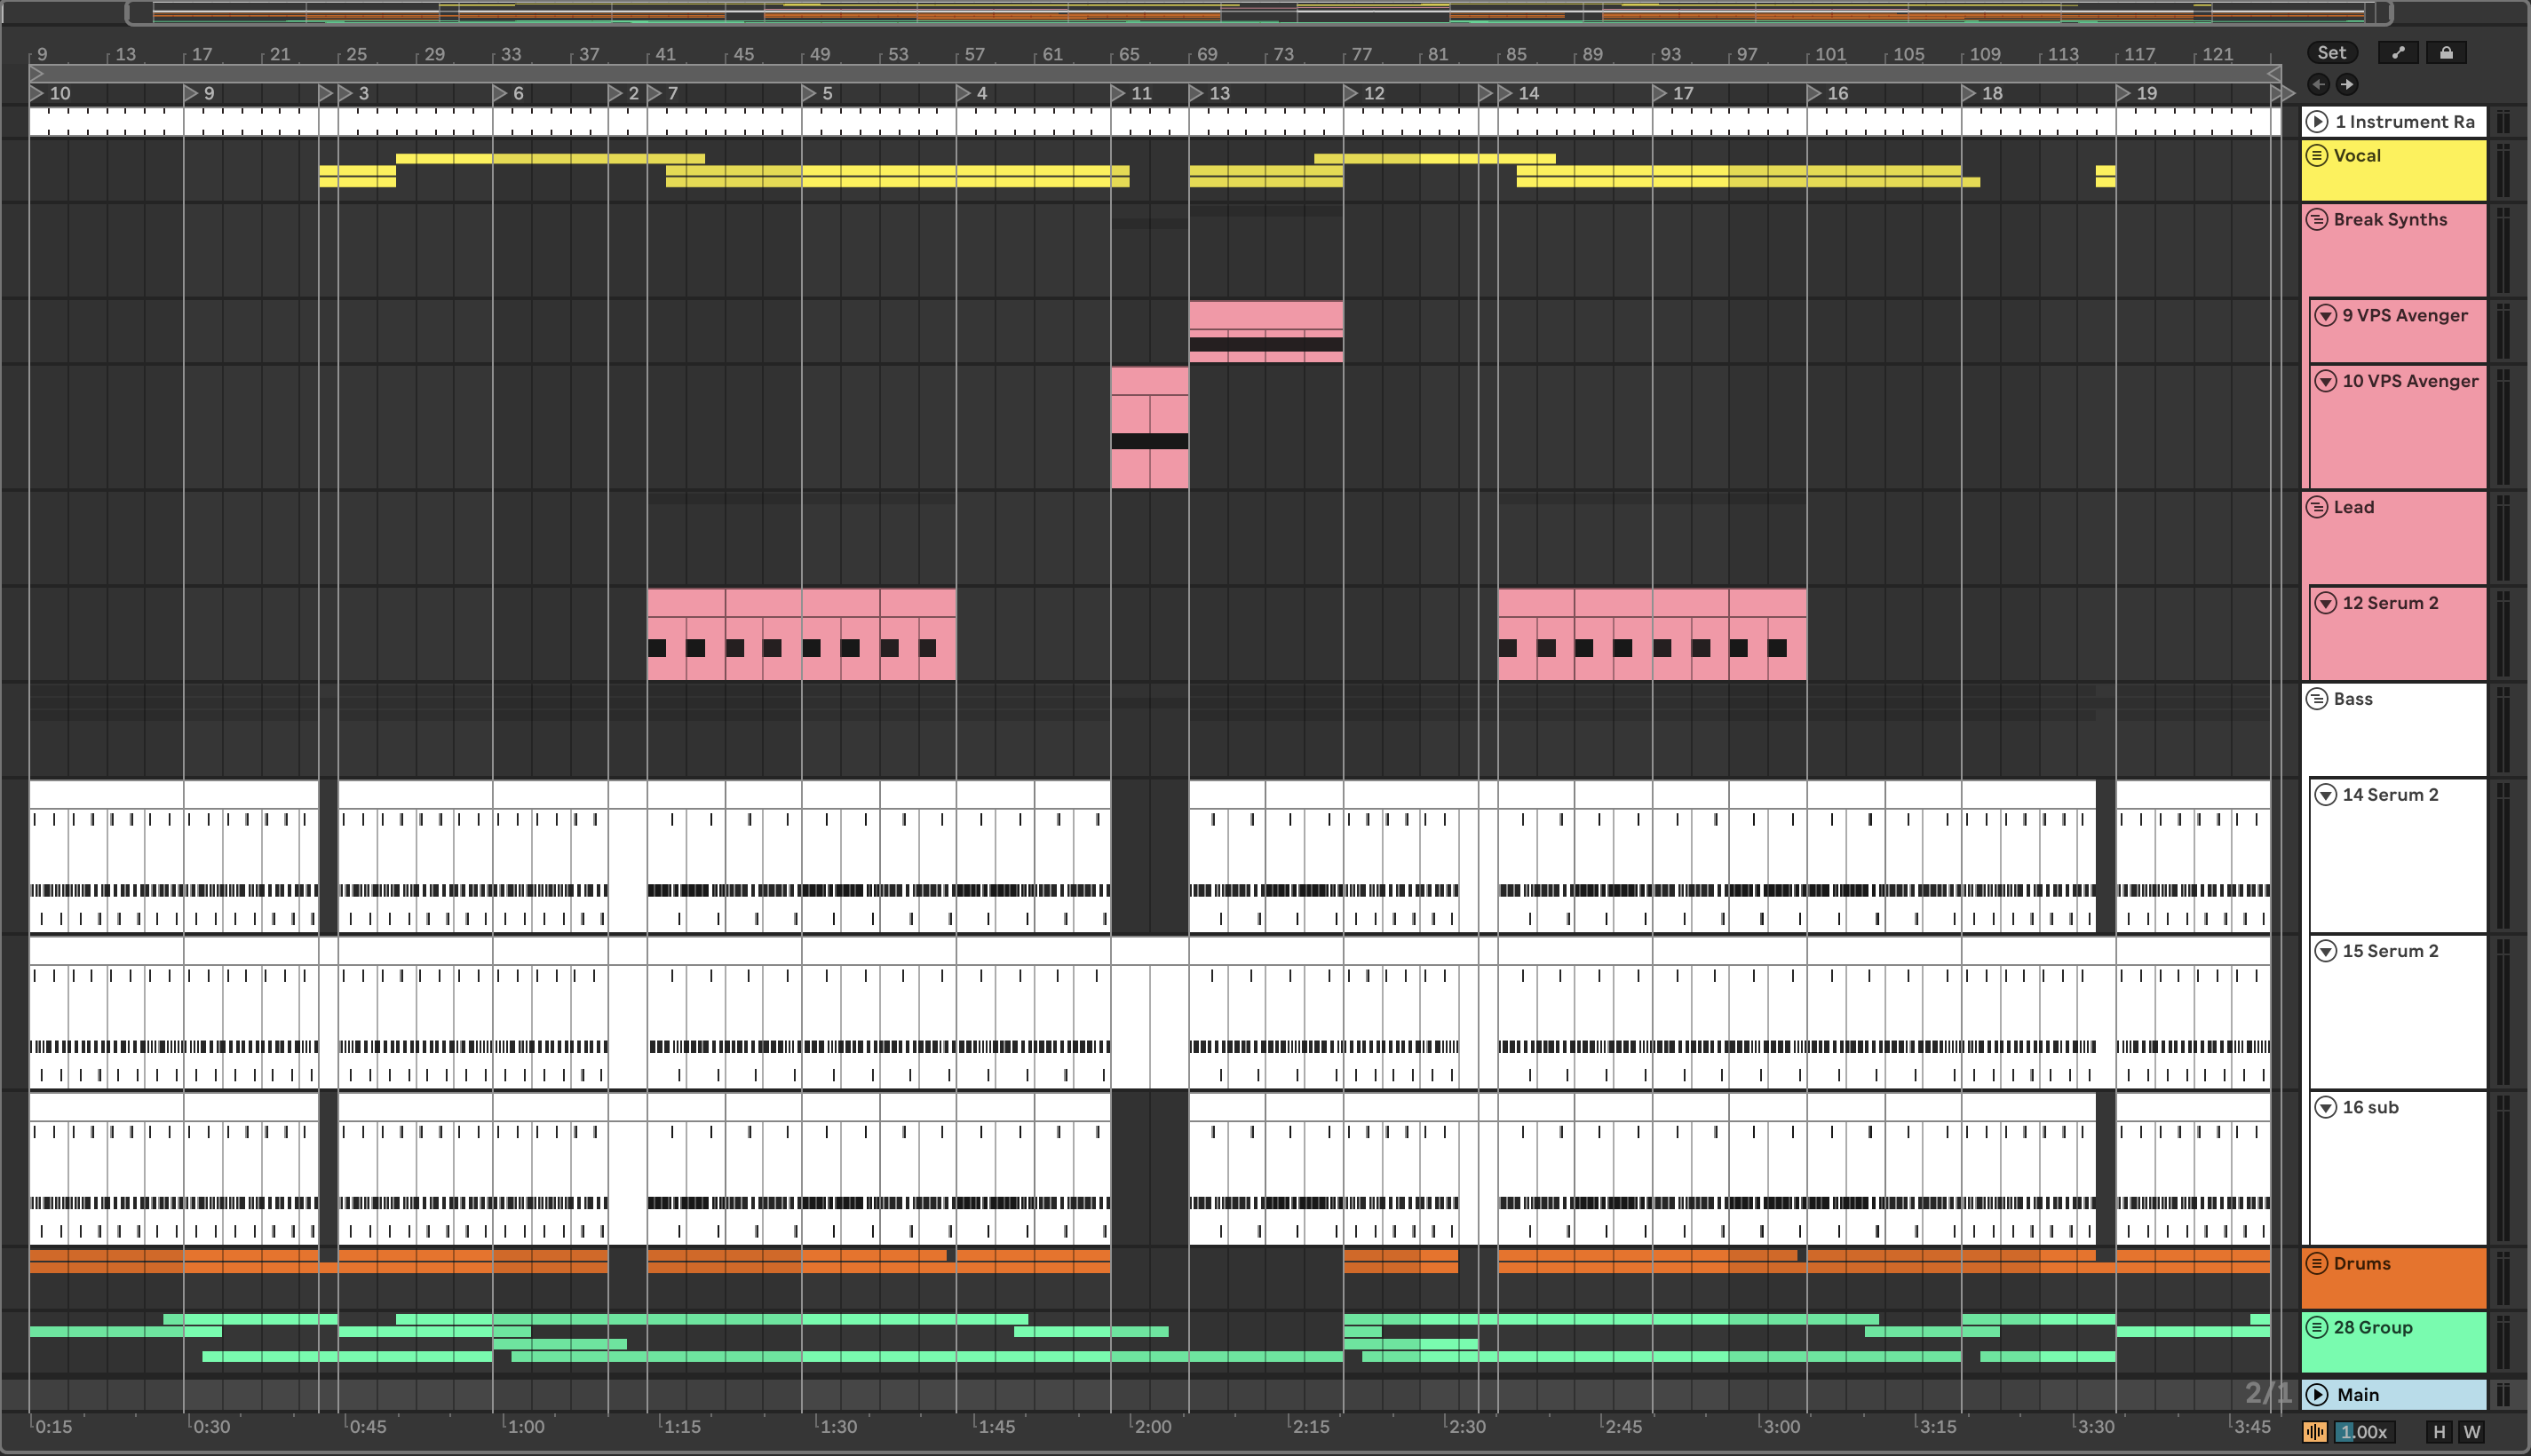This screenshot has height=1456, width=2531.
Task: Toggle the waveform display mode button
Action: click(2315, 1432)
